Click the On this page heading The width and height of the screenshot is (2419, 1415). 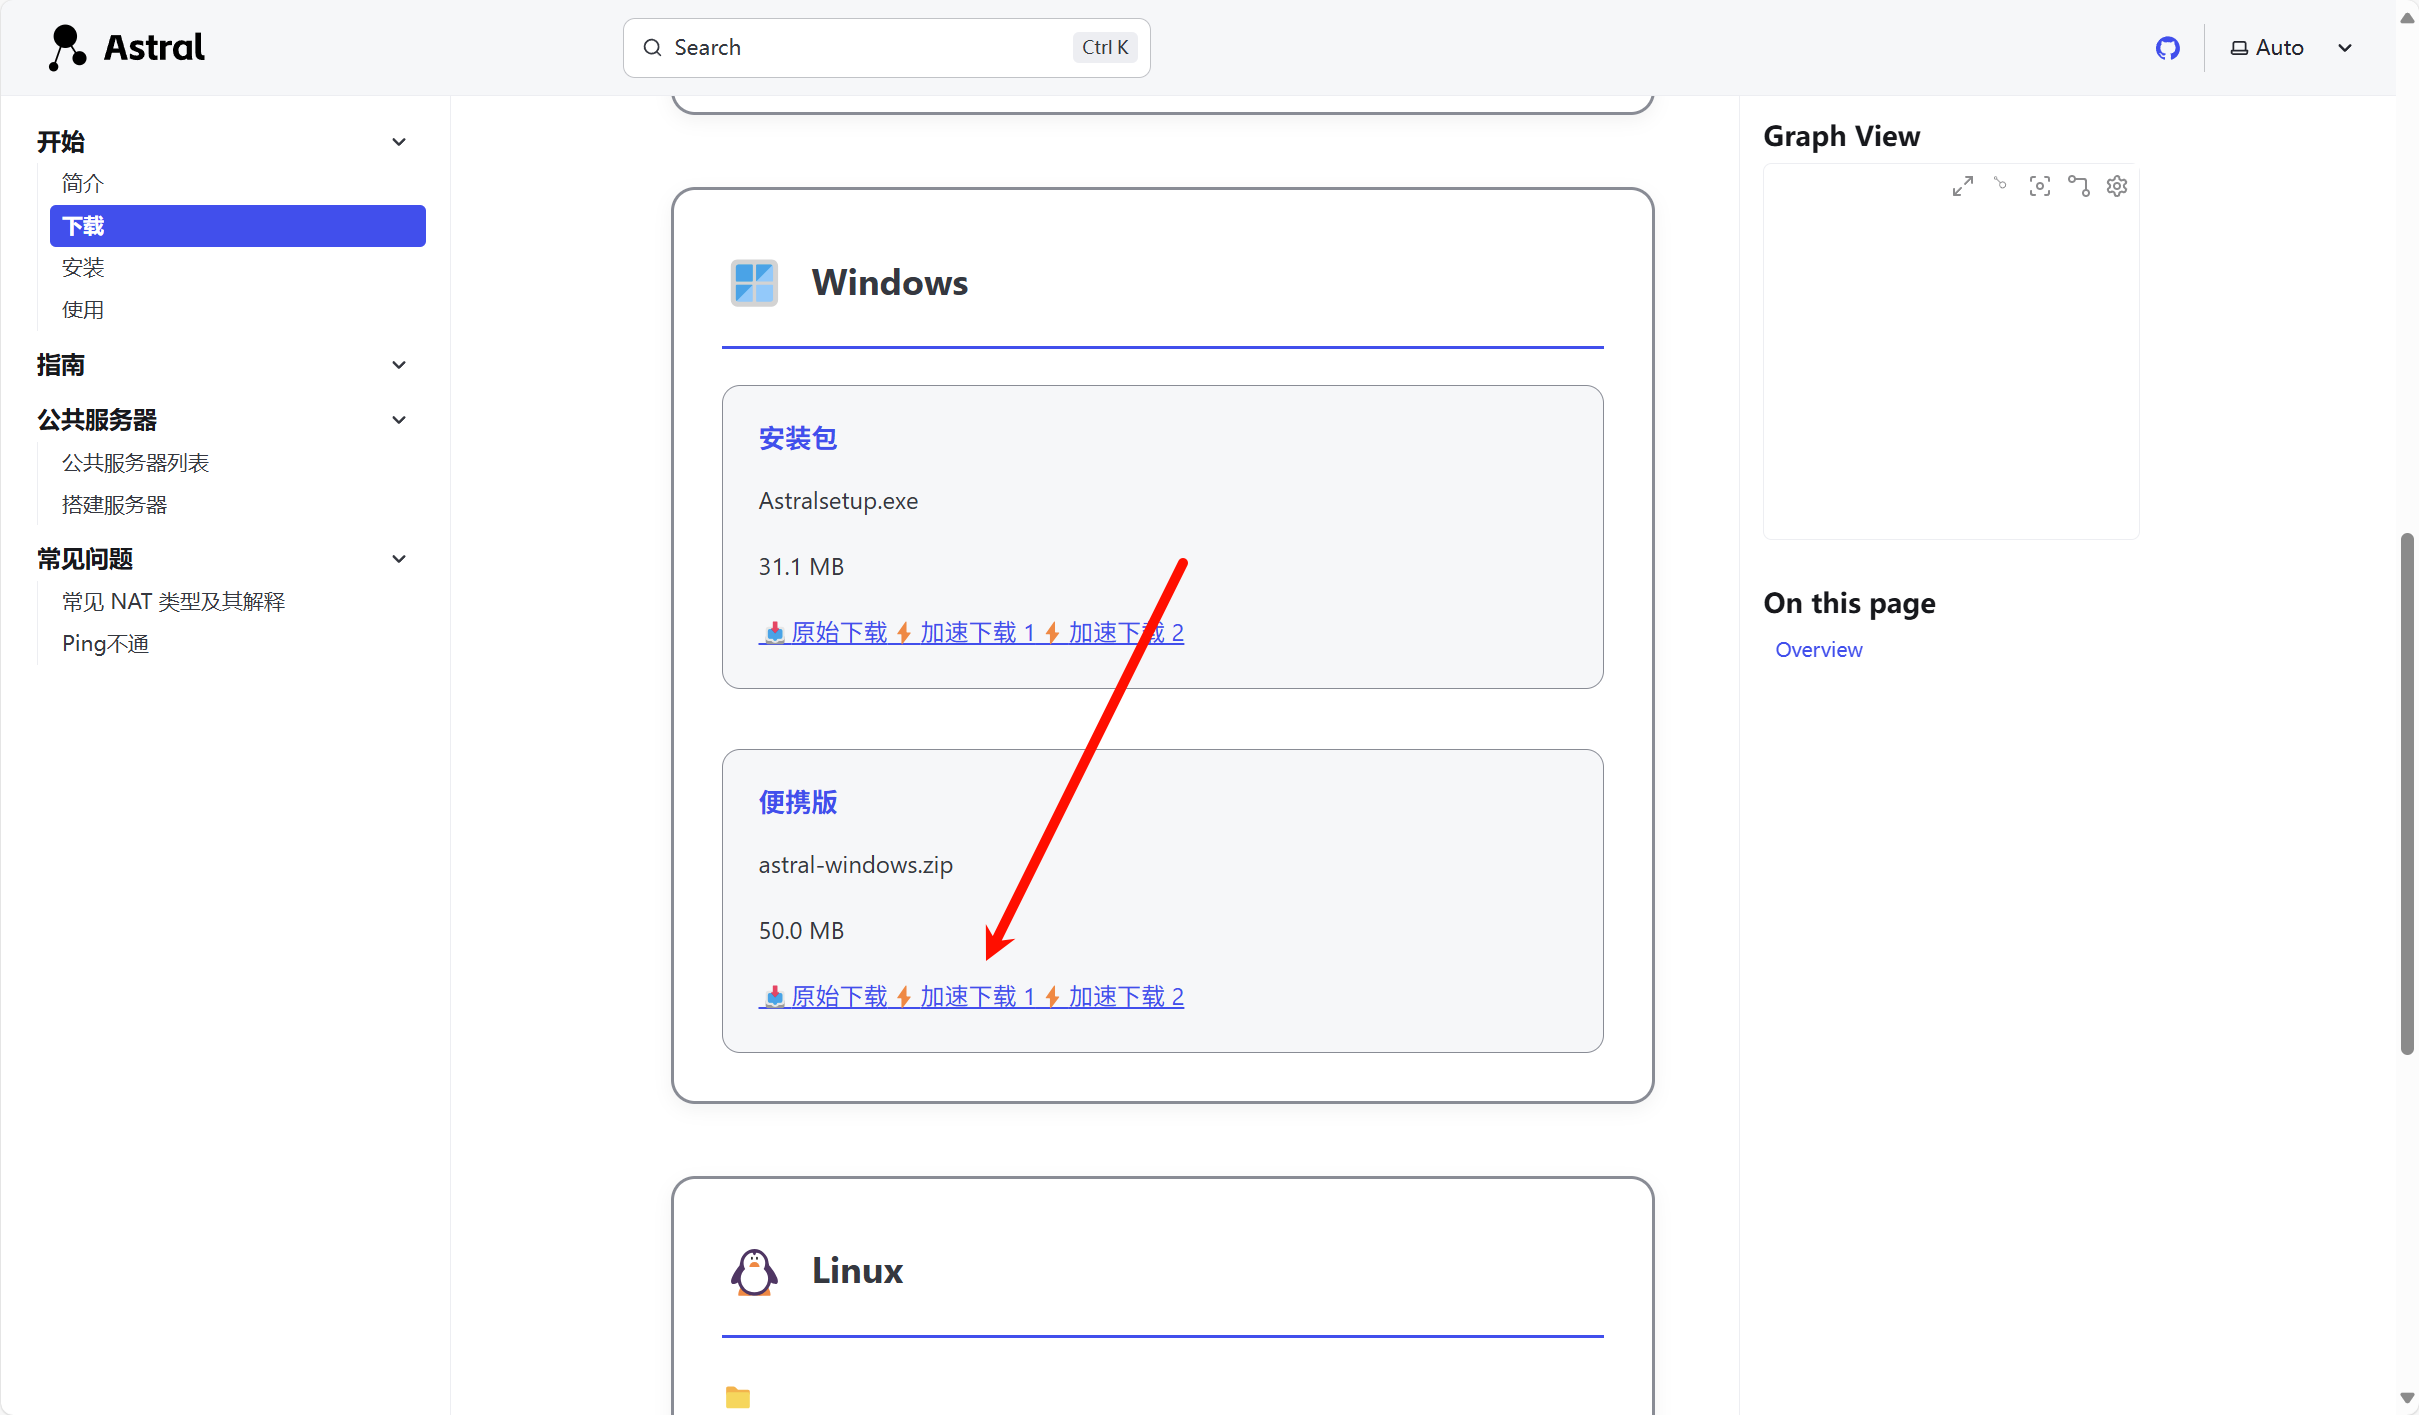tap(1849, 604)
